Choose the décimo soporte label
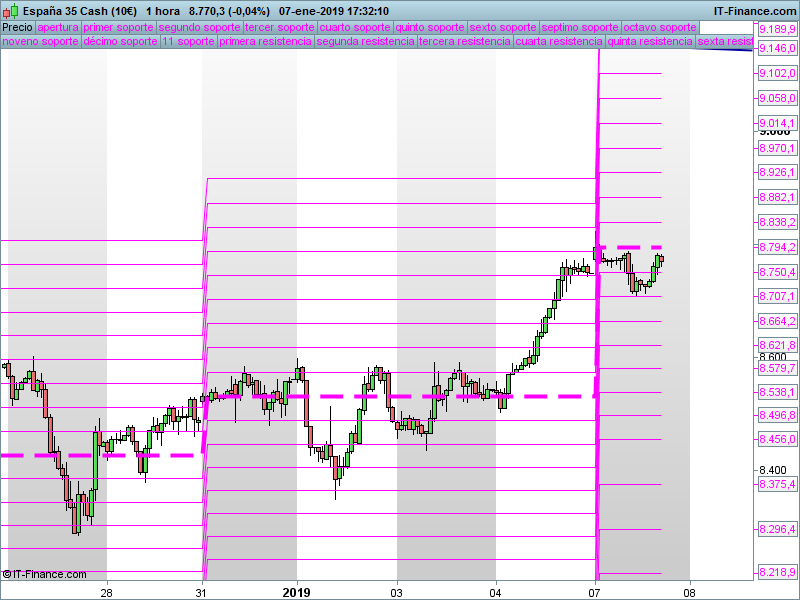800x600 pixels. pyautogui.click(x=120, y=41)
